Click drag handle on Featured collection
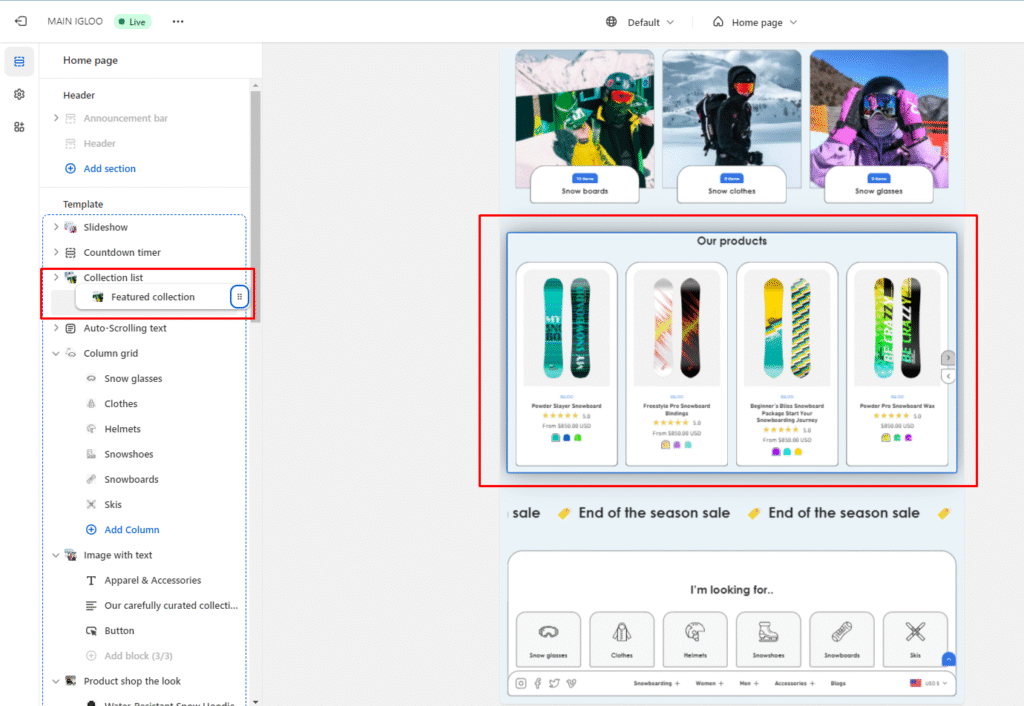The width and height of the screenshot is (1024, 706). tap(239, 297)
